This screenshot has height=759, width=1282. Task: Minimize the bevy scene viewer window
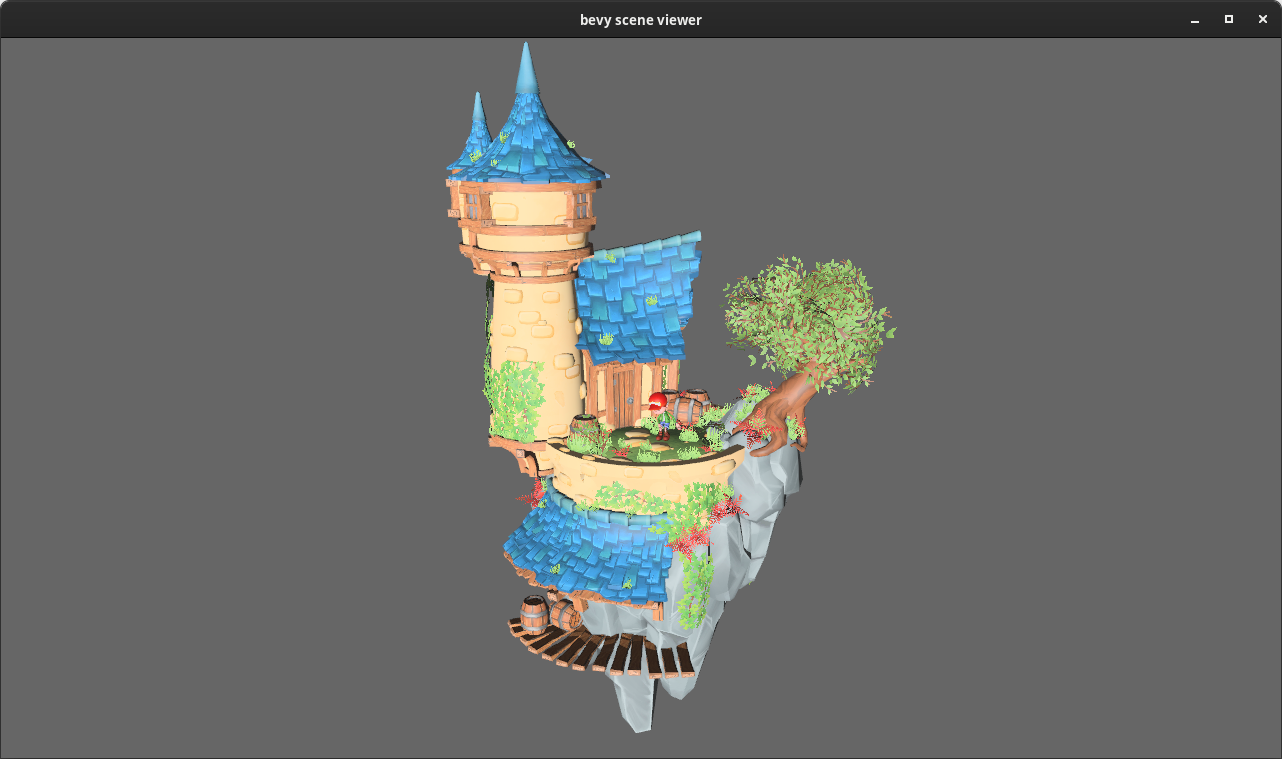point(1194,19)
